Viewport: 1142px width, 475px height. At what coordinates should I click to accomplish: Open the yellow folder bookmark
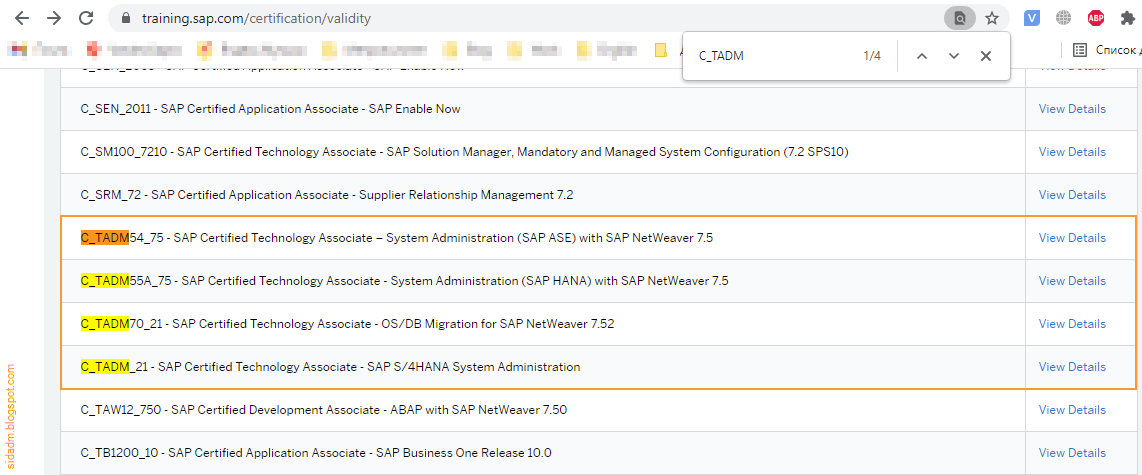pos(661,50)
